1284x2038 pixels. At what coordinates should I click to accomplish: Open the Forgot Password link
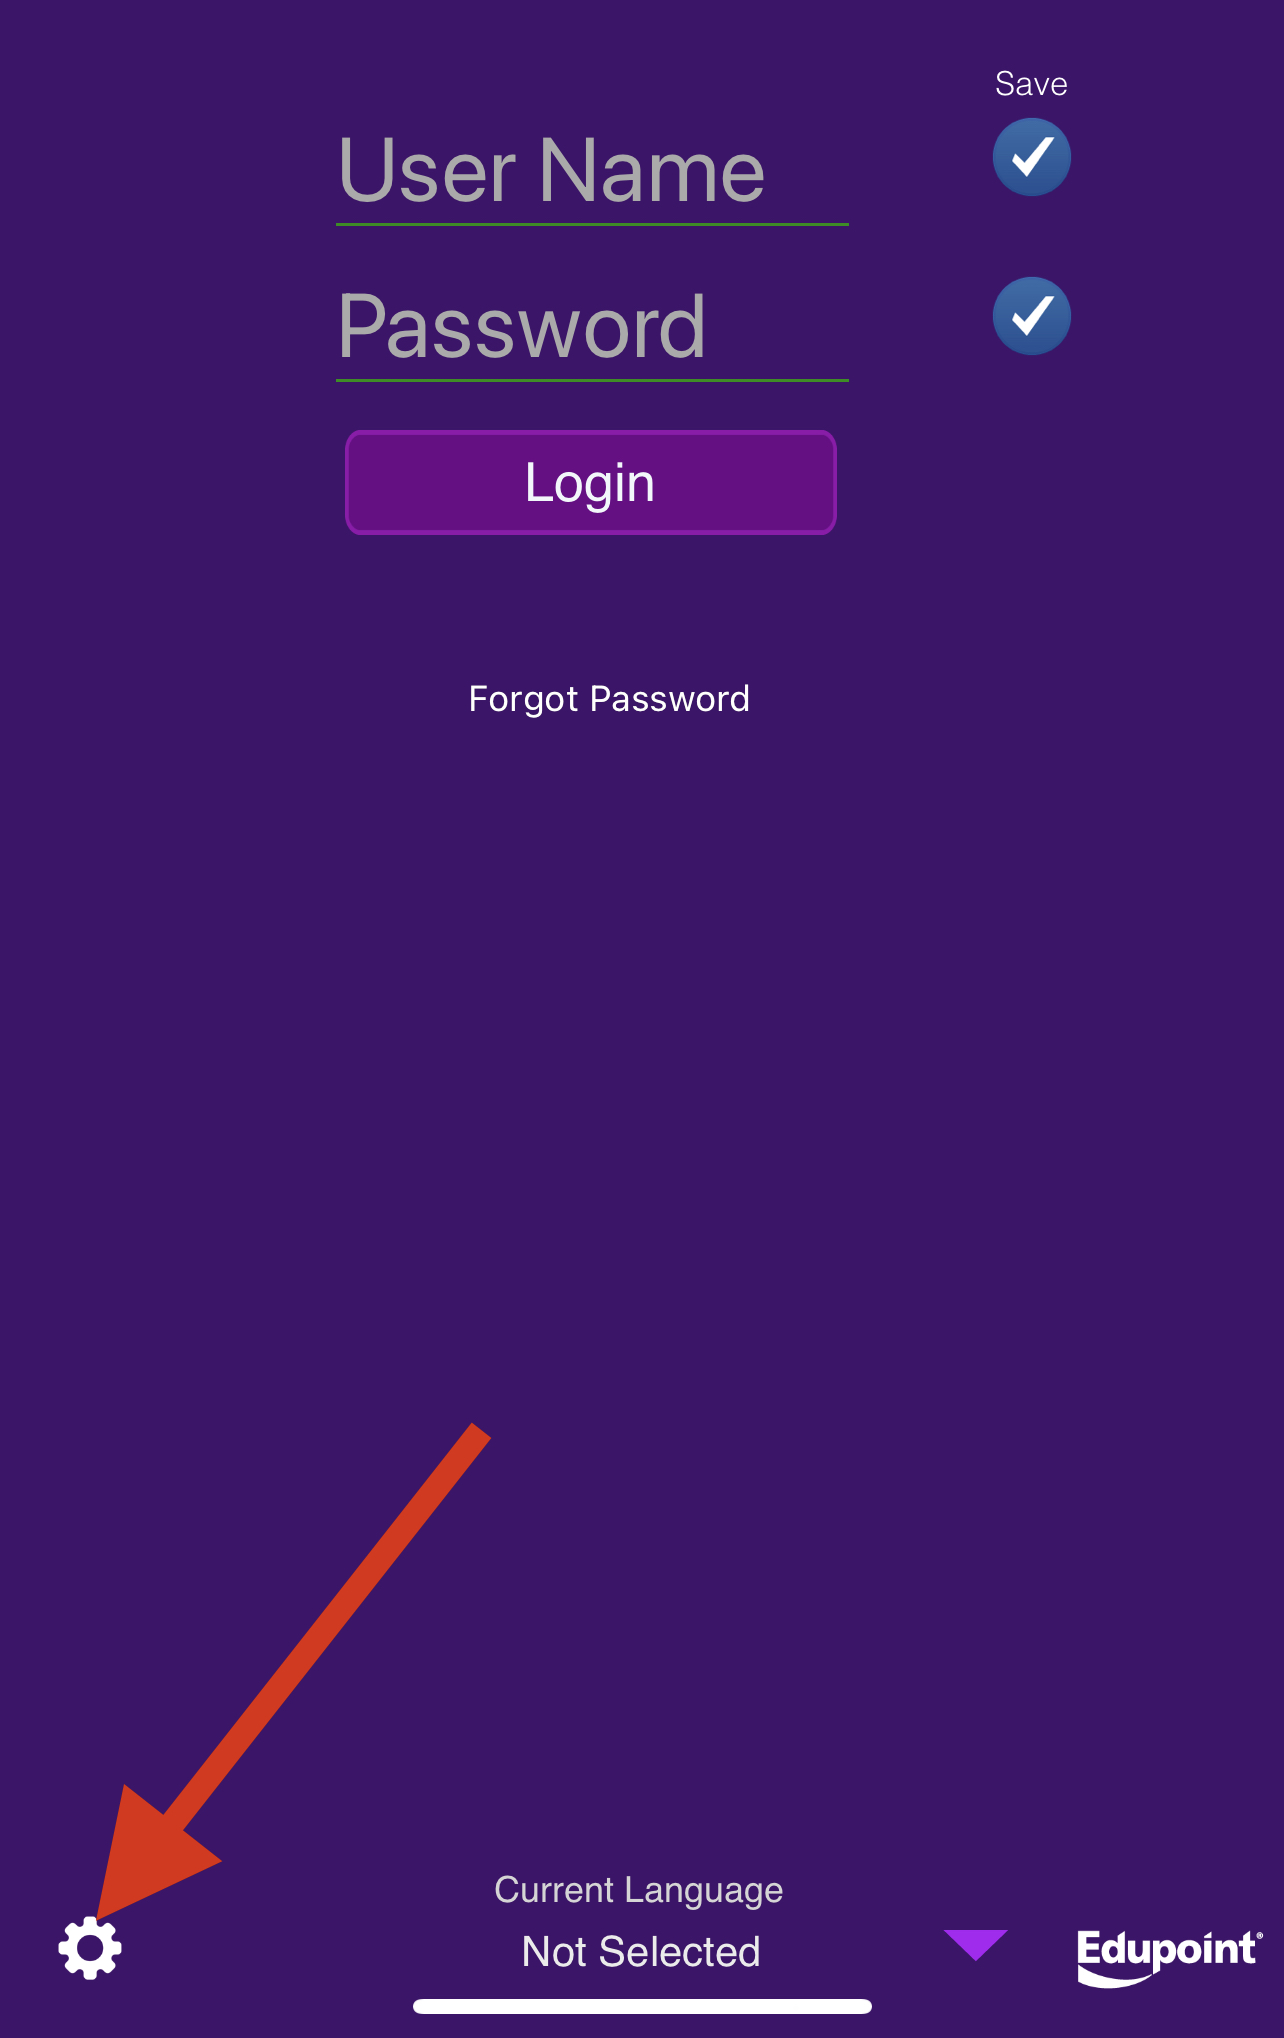click(x=609, y=698)
